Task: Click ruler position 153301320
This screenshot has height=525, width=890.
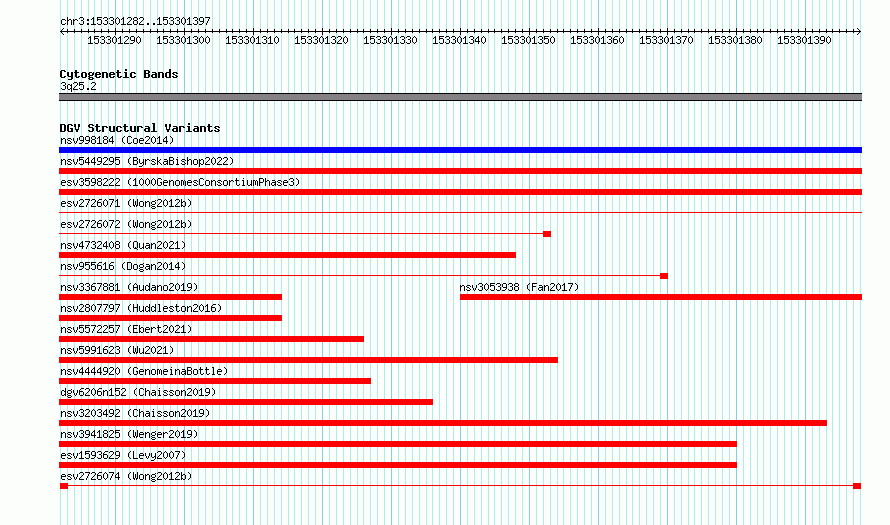Action: pos(321,40)
